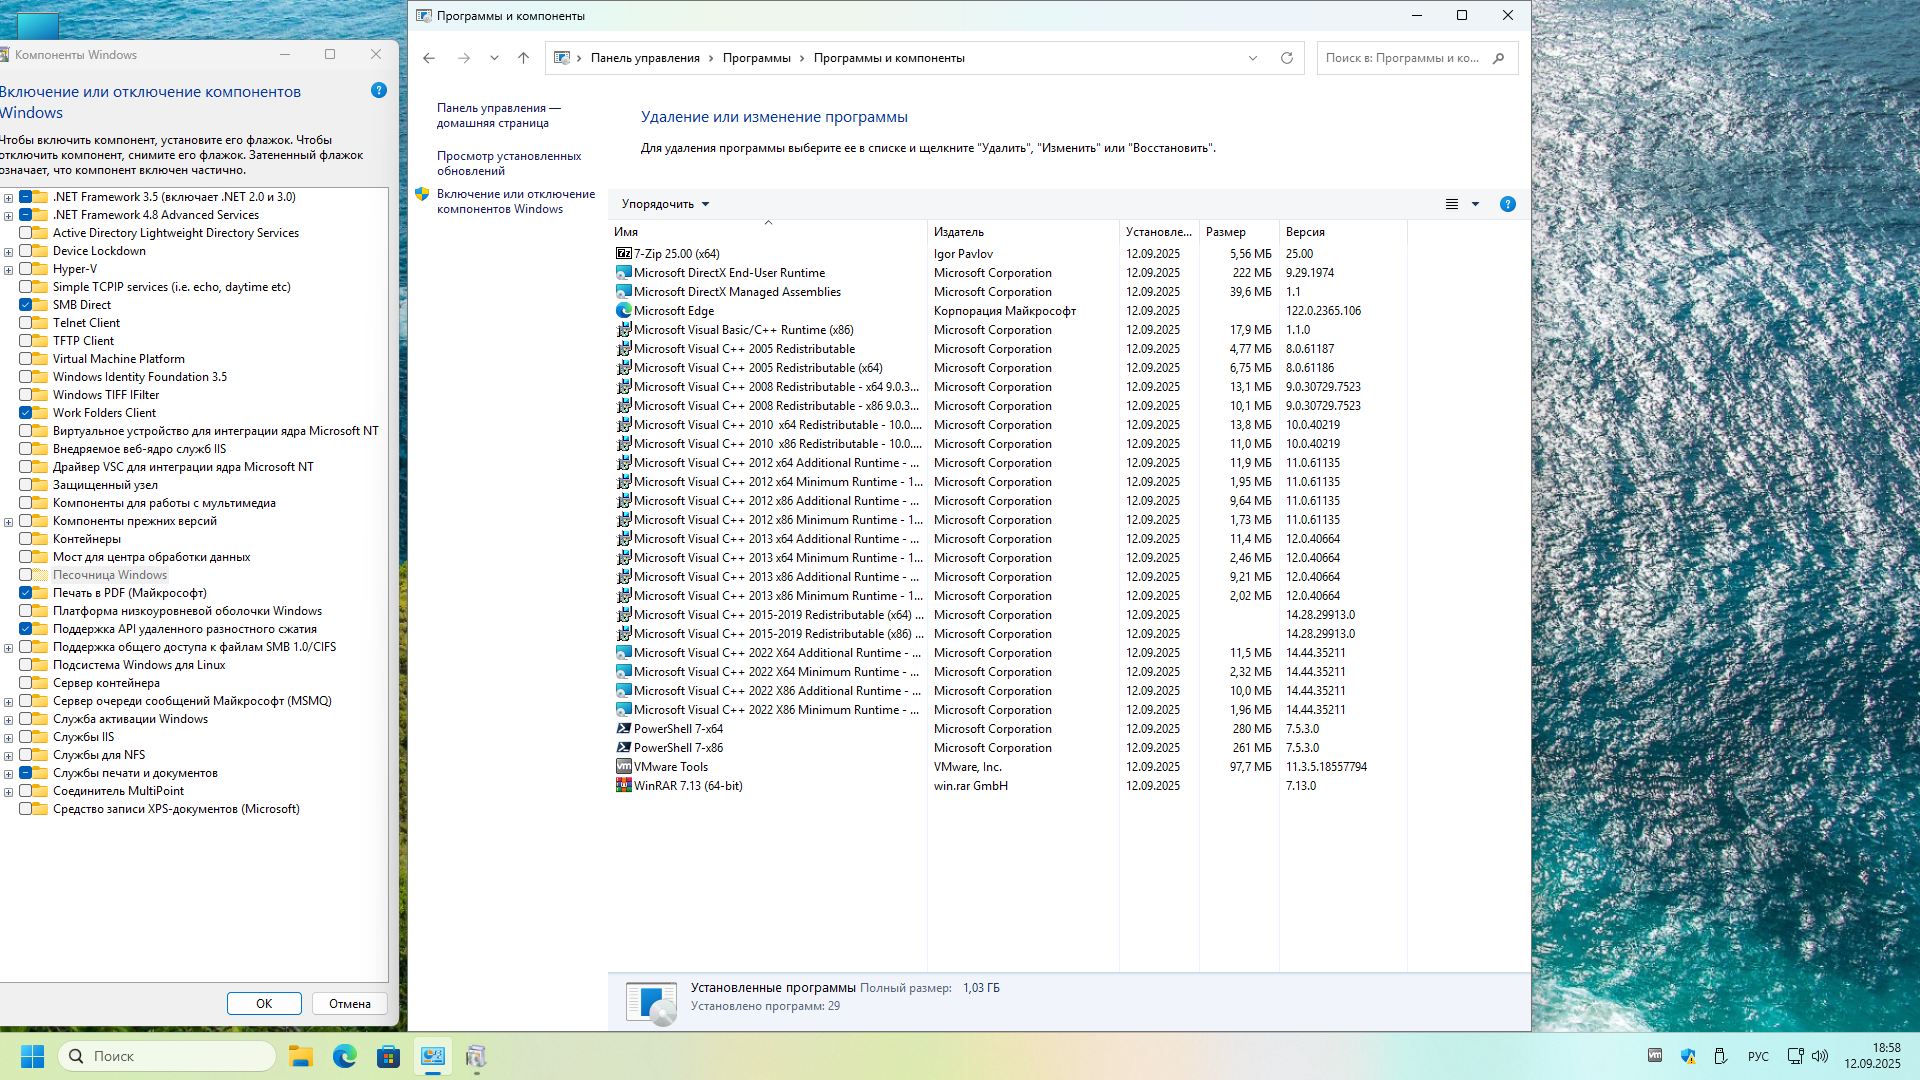Expand the Hyper-V tree node
This screenshot has width=1920, height=1080.
coord(8,270)
